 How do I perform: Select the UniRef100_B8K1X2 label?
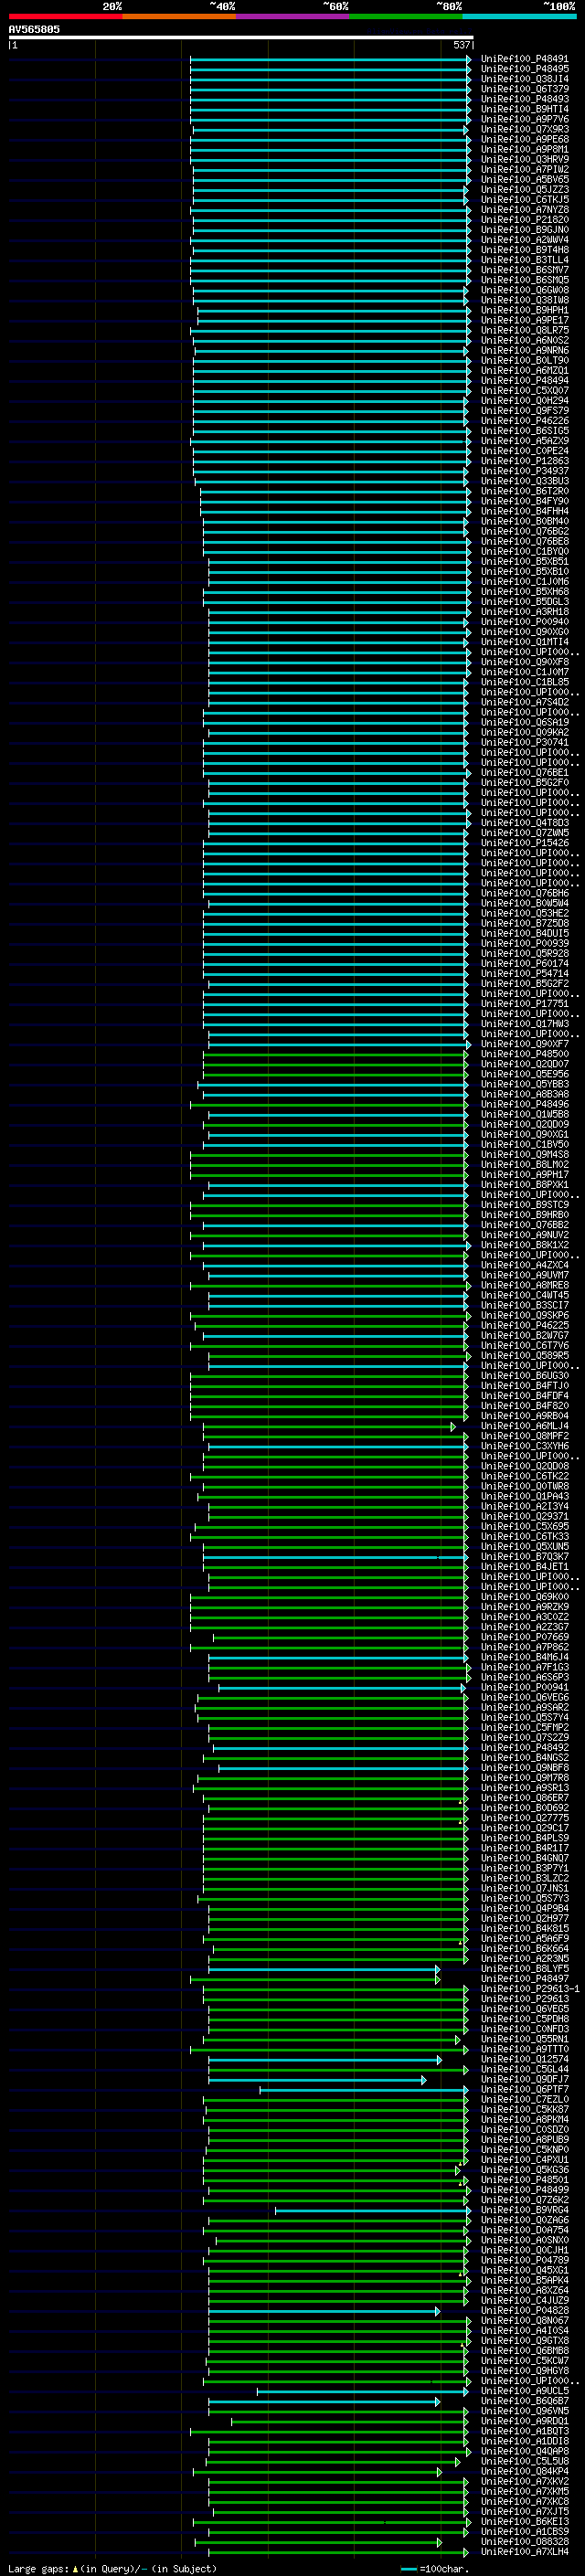pyautogui.click(x=524, y=1245)
